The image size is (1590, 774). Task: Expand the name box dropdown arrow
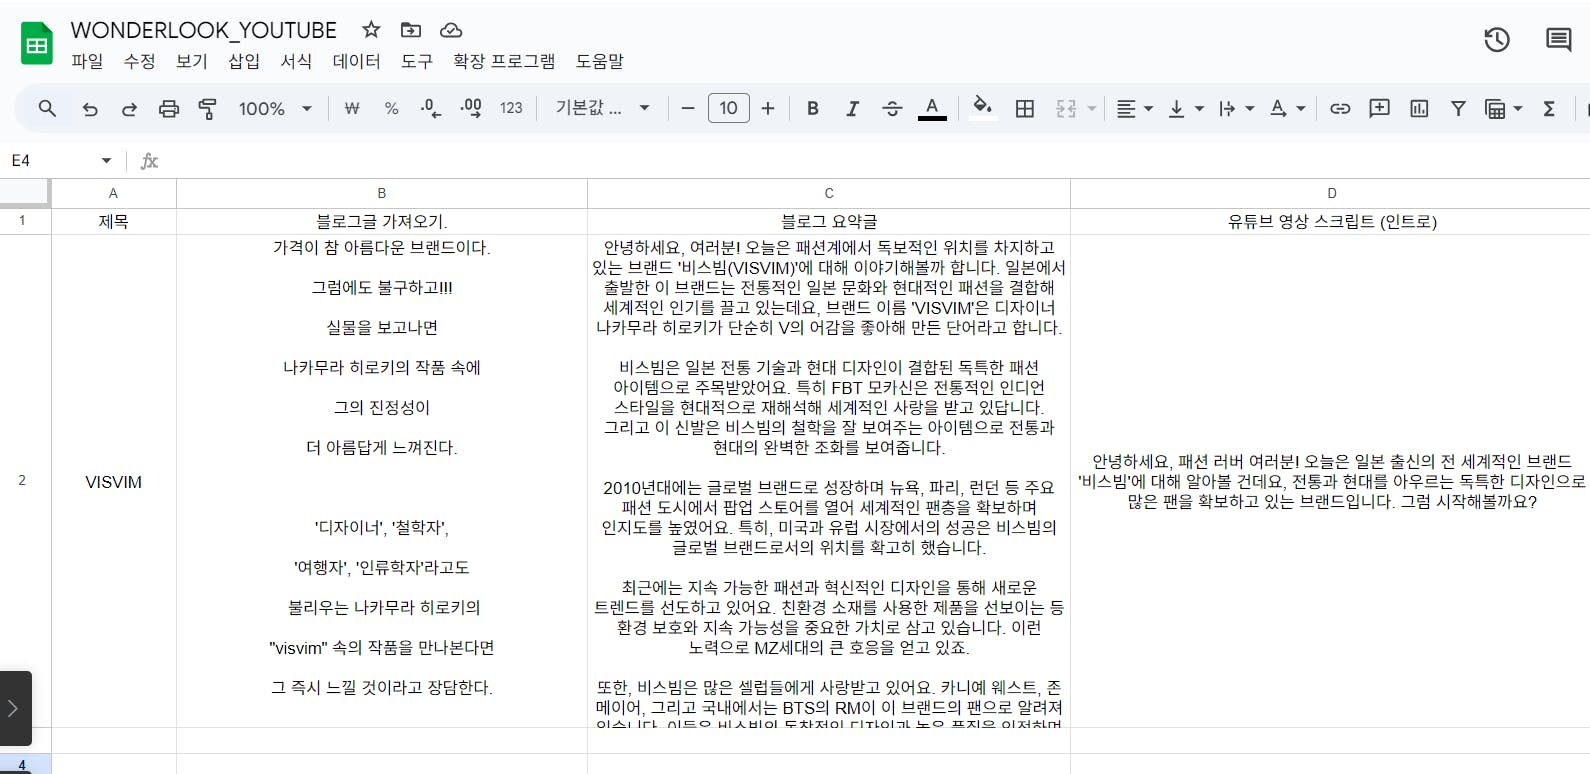coord(106,160)
